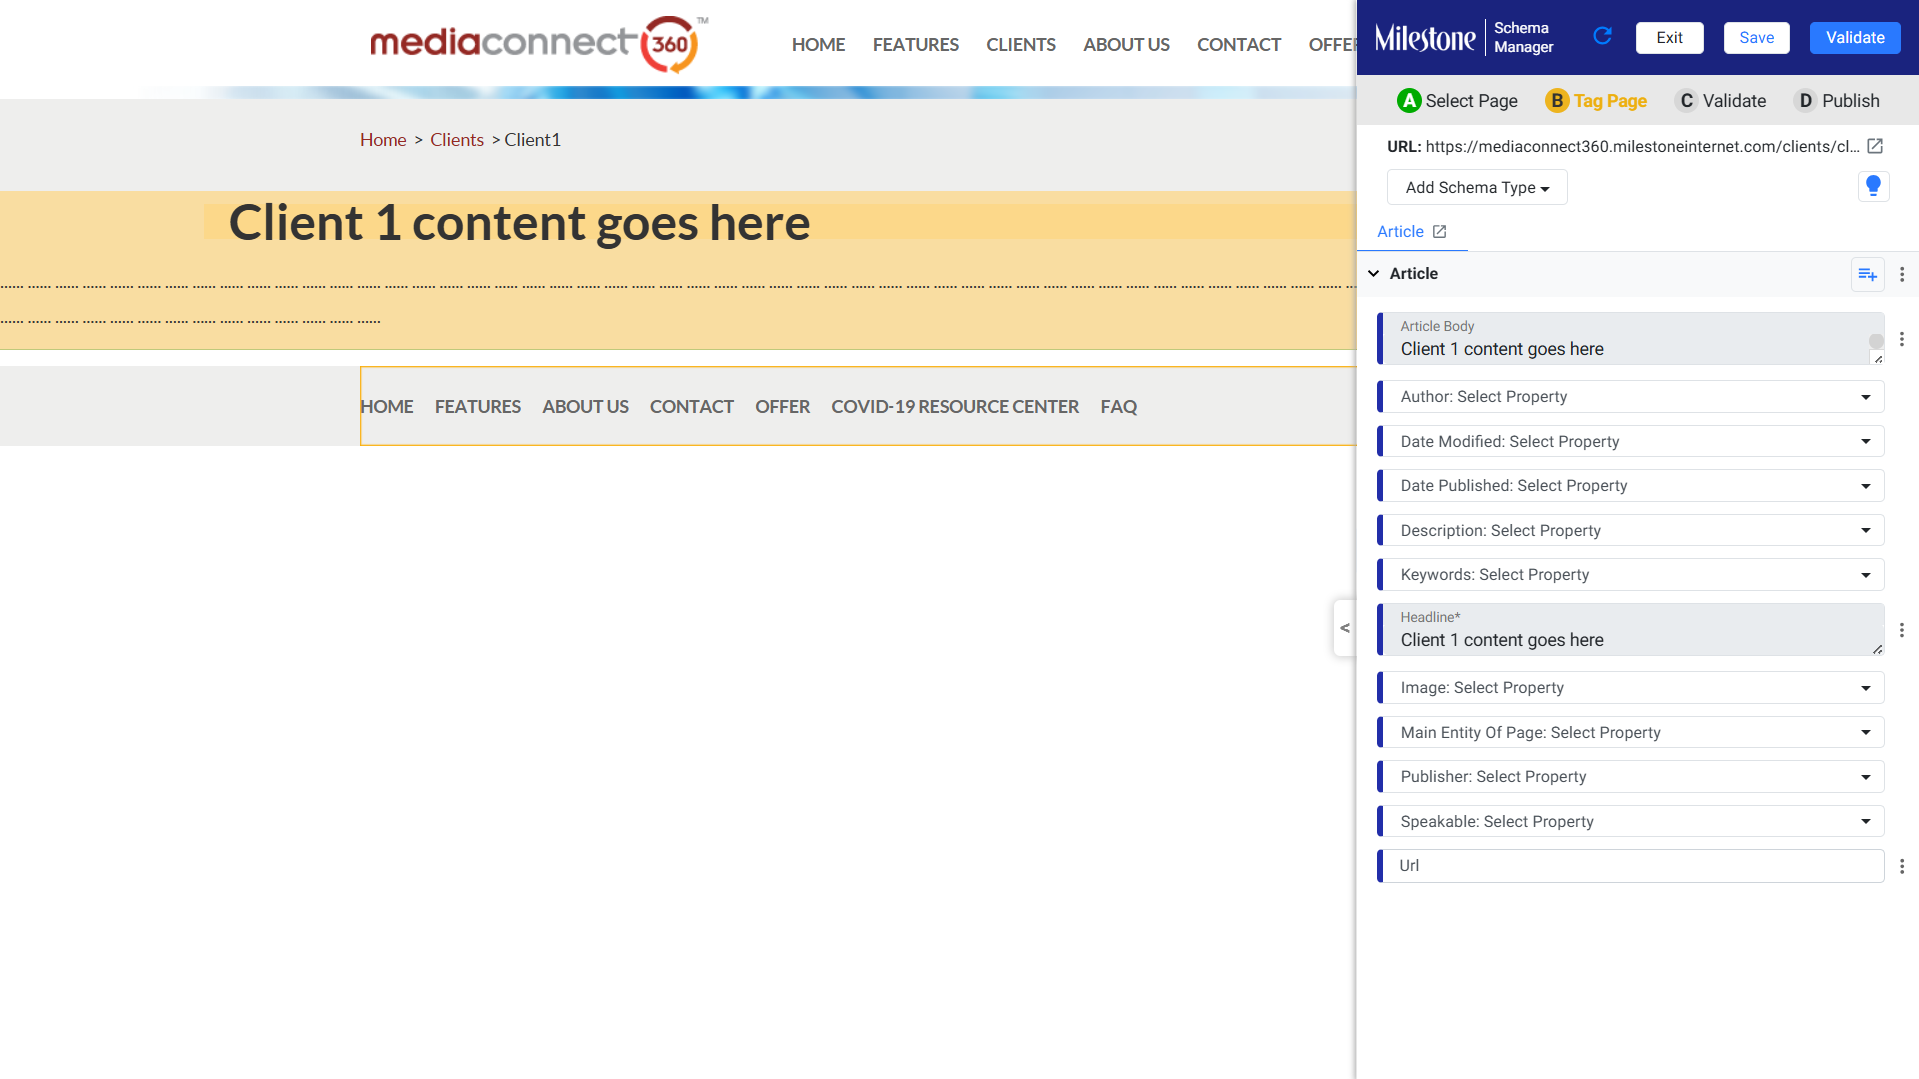Click the mediaconnect360 logo

(538, 43)
